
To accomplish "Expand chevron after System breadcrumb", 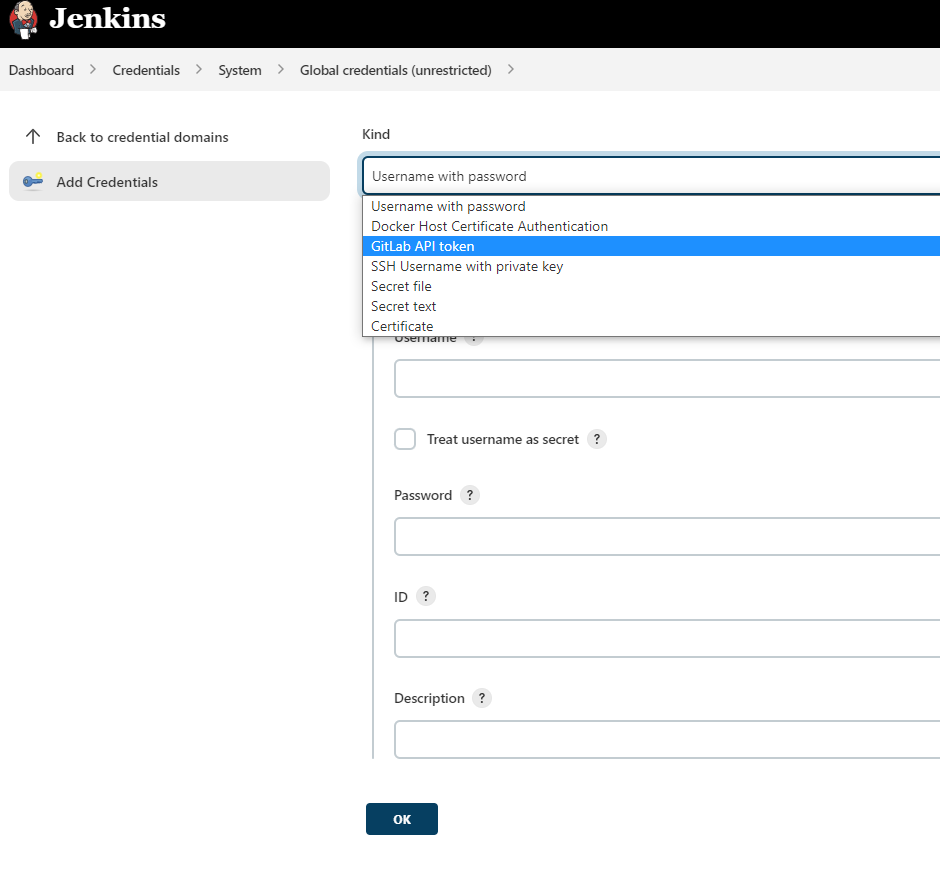I will coord(281,70).
